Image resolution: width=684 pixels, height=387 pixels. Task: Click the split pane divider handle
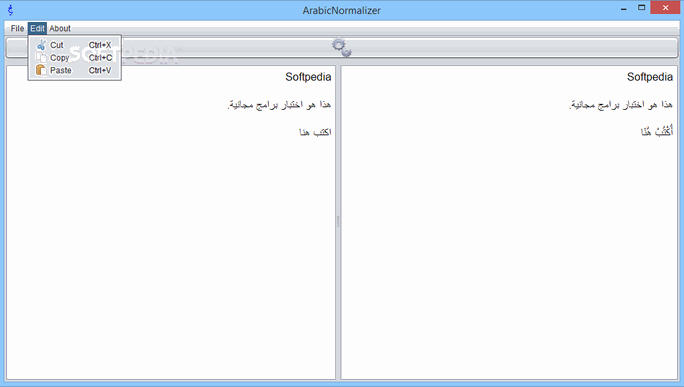338,222
